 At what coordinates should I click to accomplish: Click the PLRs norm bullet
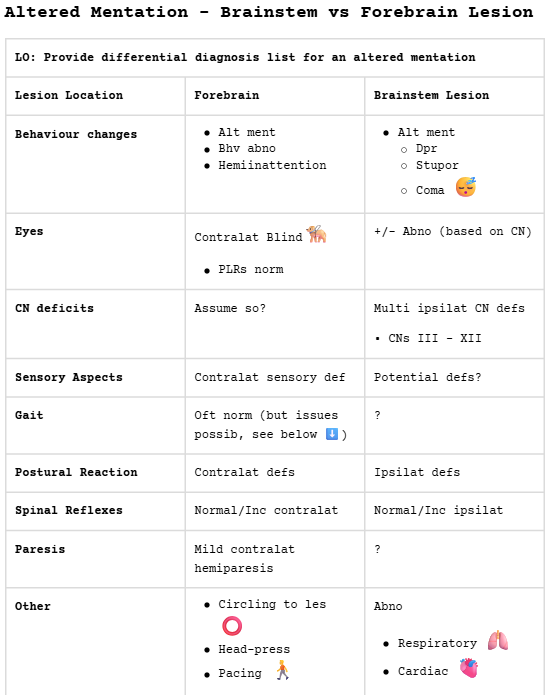[251, 269]
